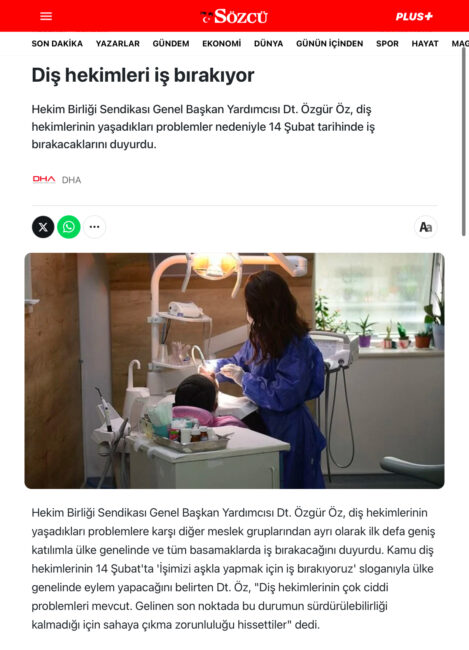
Task: Click the page vertical scrollbar
Action: point(464,142)
